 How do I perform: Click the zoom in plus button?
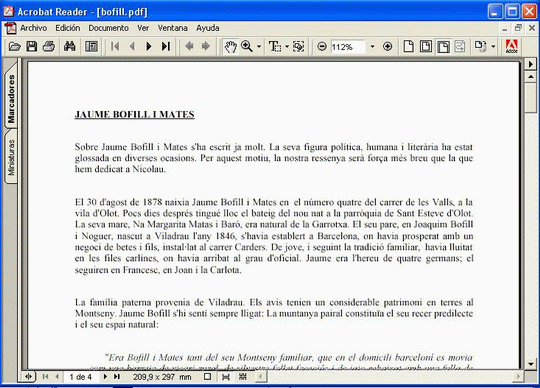(x=387, y=46)
